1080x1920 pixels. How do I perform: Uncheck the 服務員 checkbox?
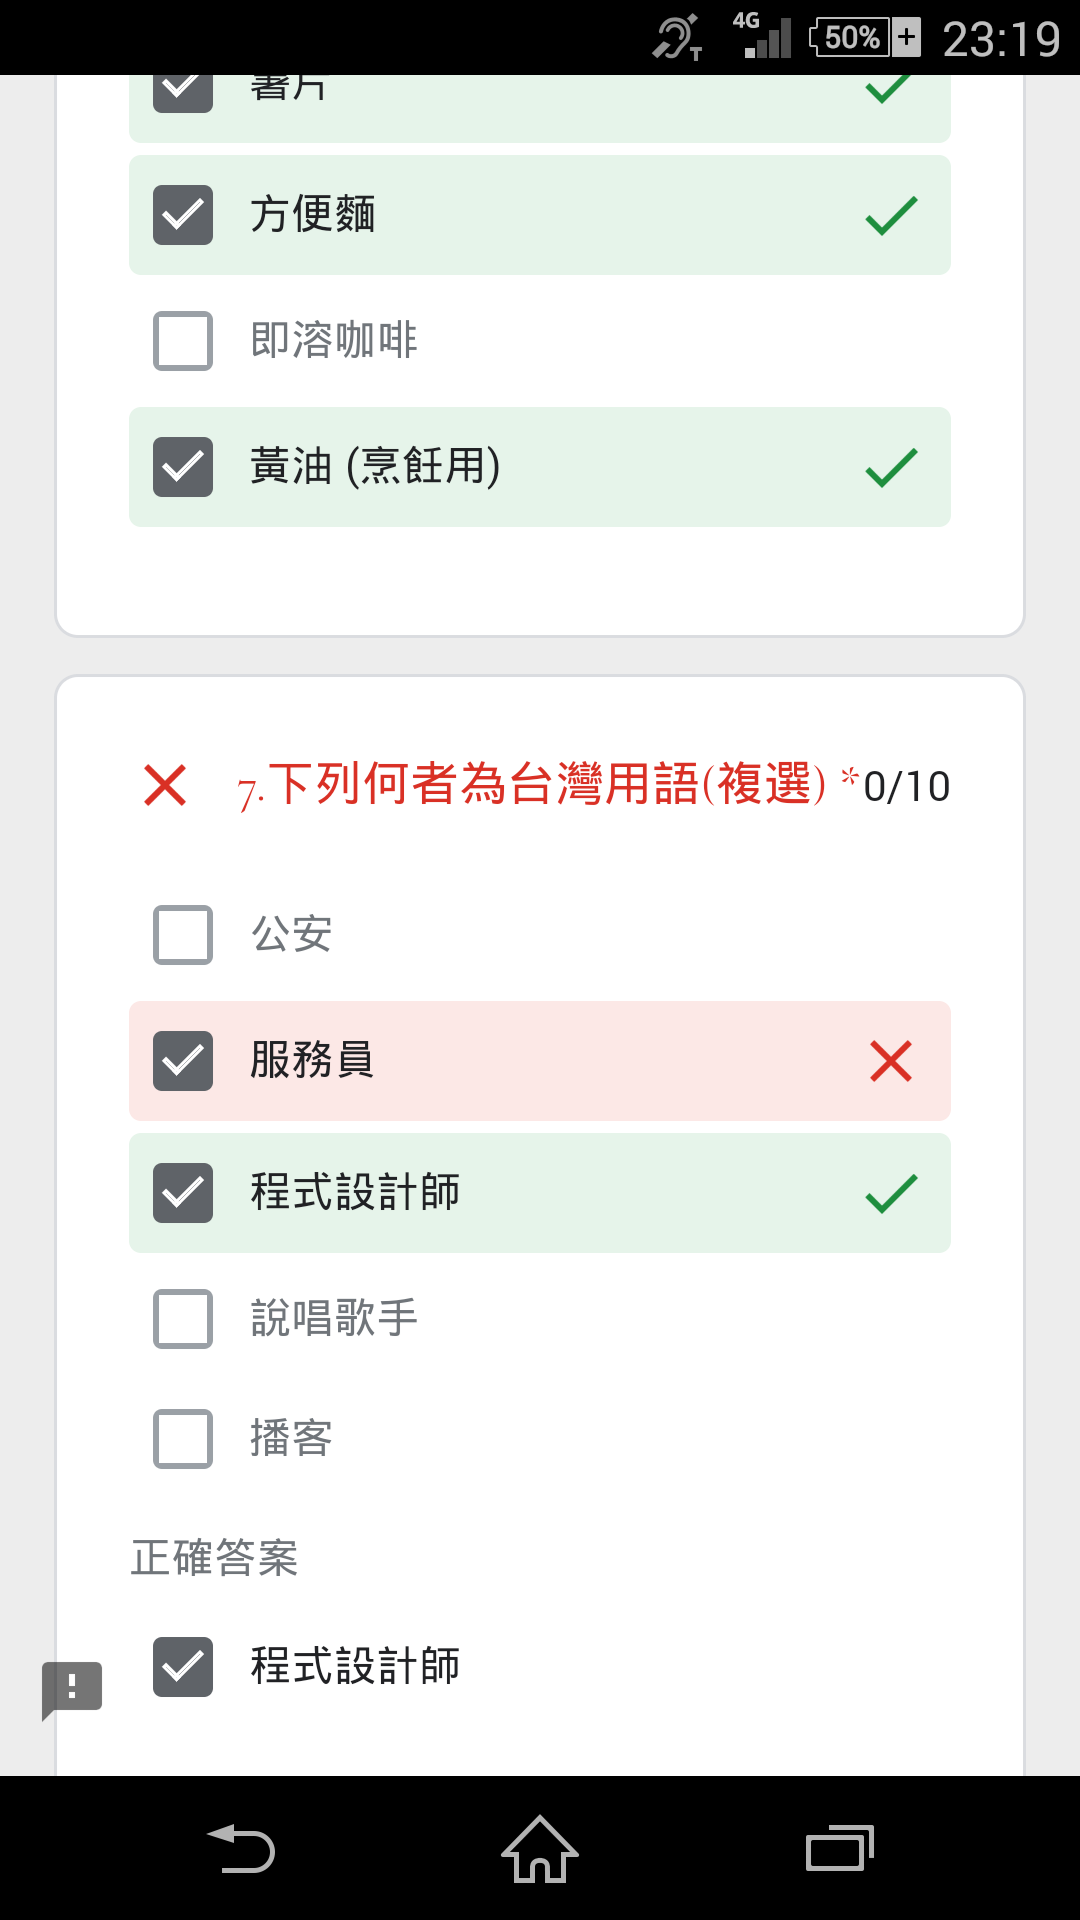point(183,1061)
